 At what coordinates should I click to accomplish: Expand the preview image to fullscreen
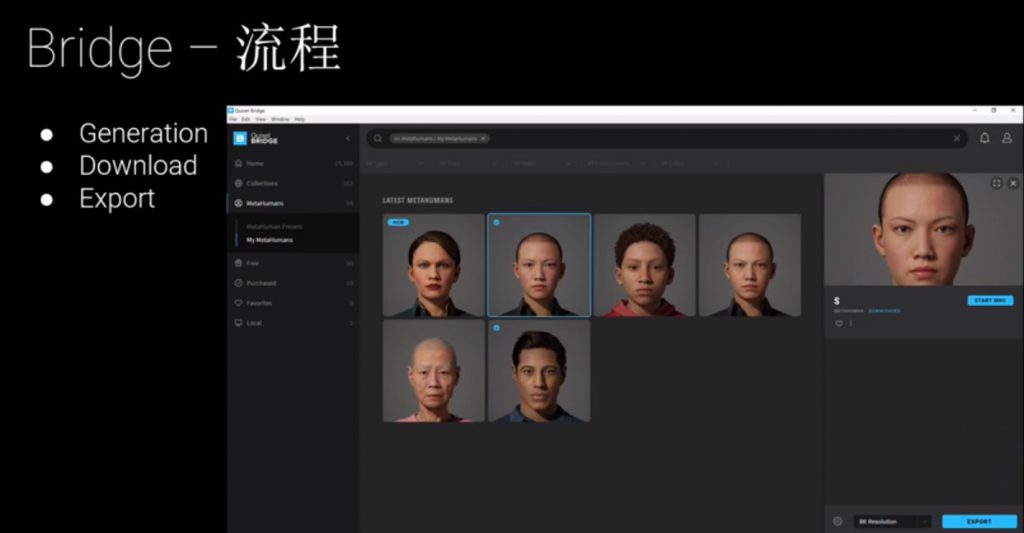(x=997, y=184)
